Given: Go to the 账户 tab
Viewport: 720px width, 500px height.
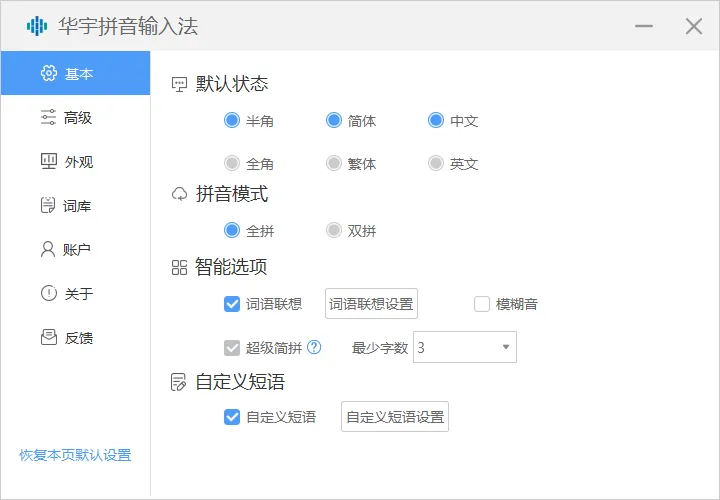Looking at the screenshot, I should 75,249.
